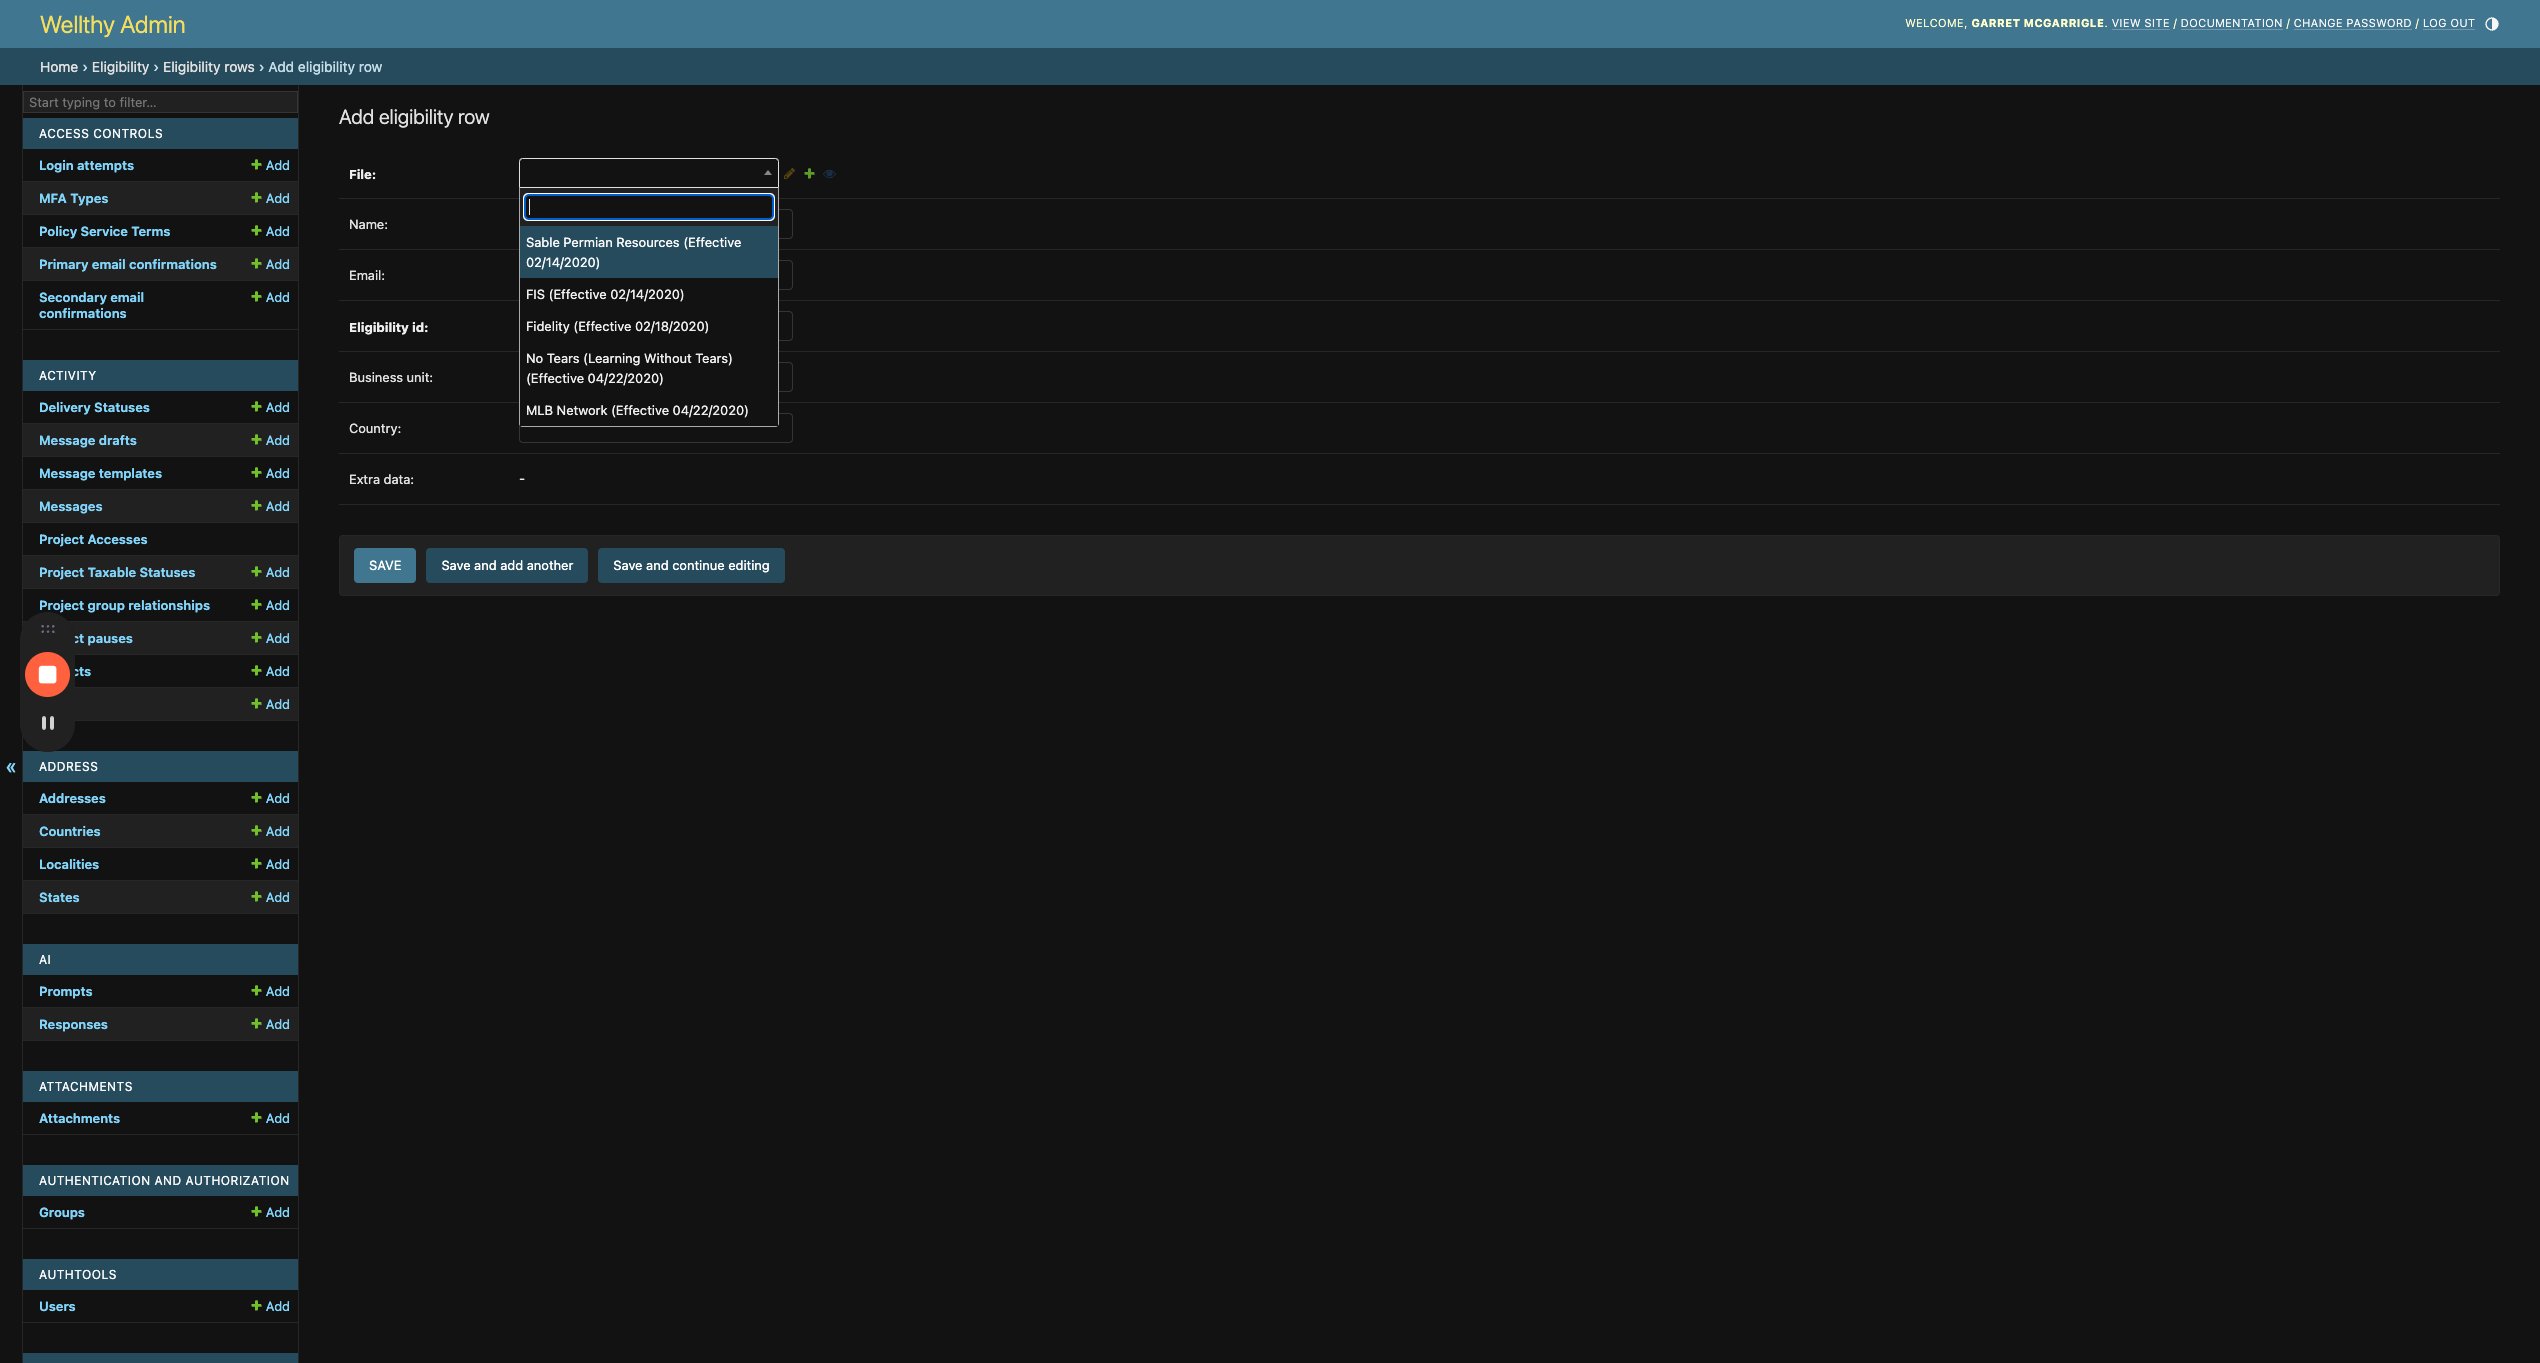The image size is (2540, 1363).
Task: Click the dropdown search field
Action: 649,207
